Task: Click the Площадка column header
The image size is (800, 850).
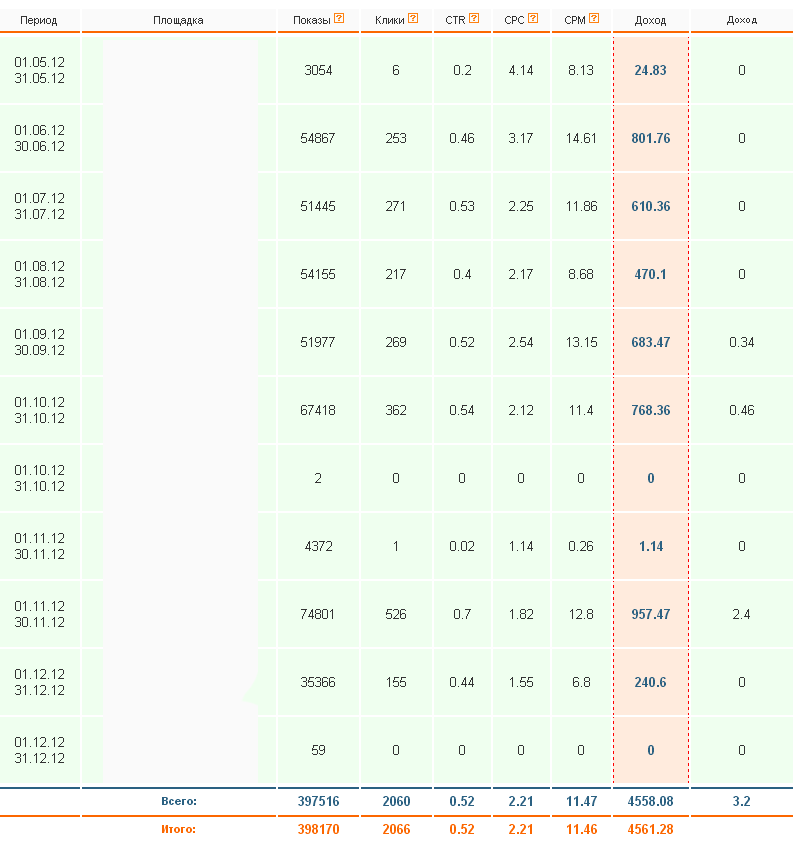Action: click(178, 21)
